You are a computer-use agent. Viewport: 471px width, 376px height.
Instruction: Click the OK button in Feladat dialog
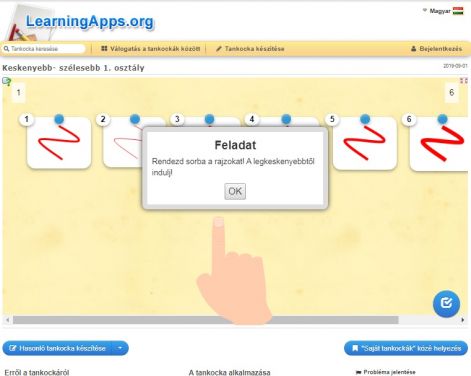pos(235,191)
